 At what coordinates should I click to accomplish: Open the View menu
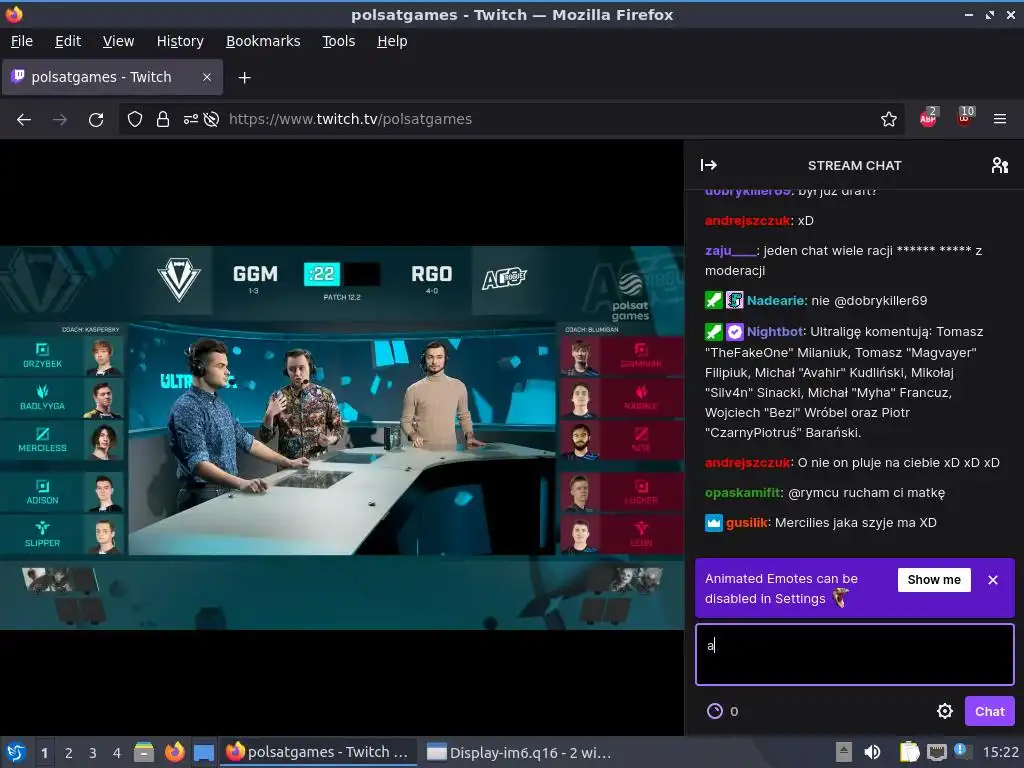click(x=118, y=41)
